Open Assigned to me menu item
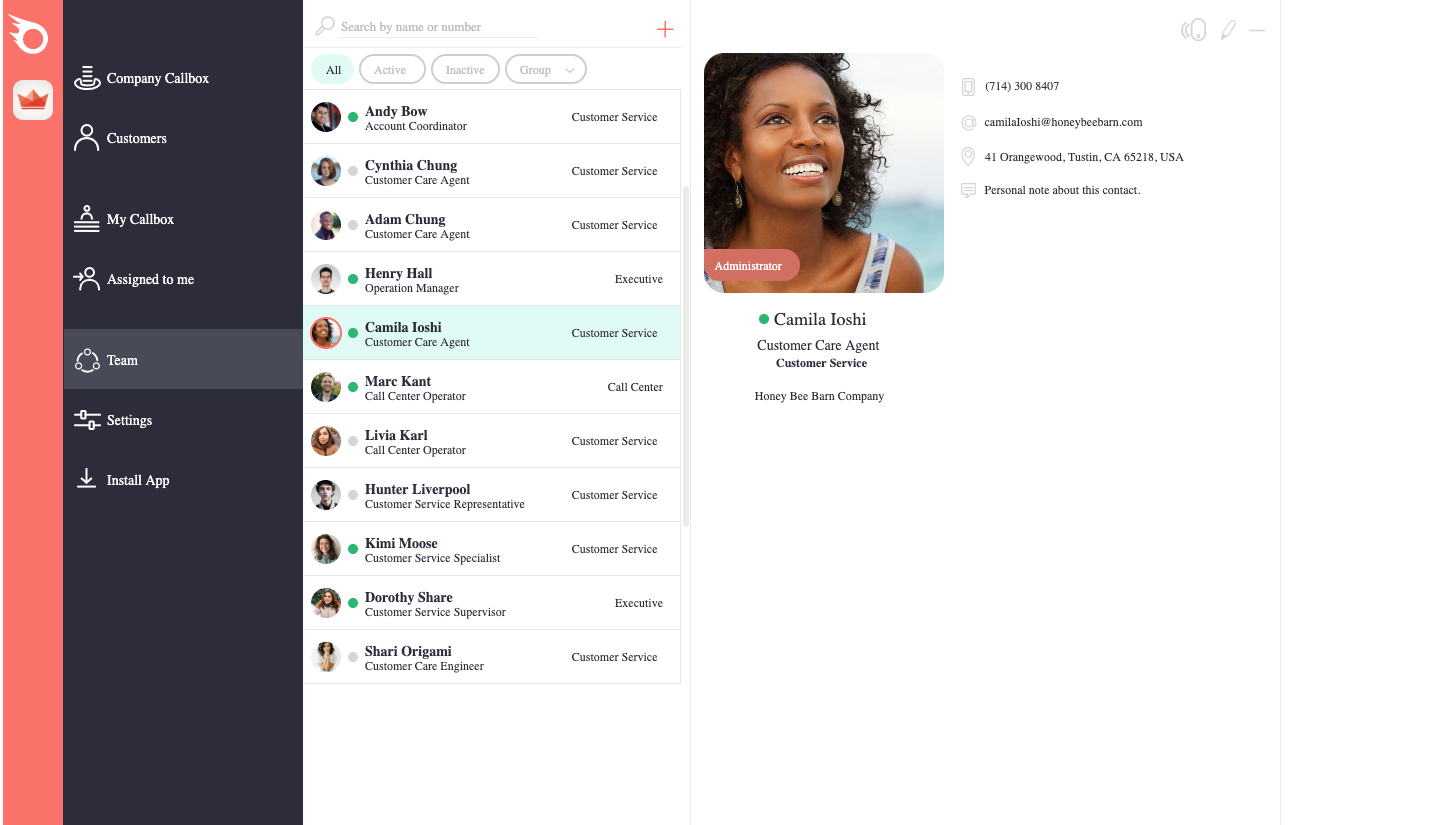Viewport: 1448px width, 825px height. pos(183,279)
